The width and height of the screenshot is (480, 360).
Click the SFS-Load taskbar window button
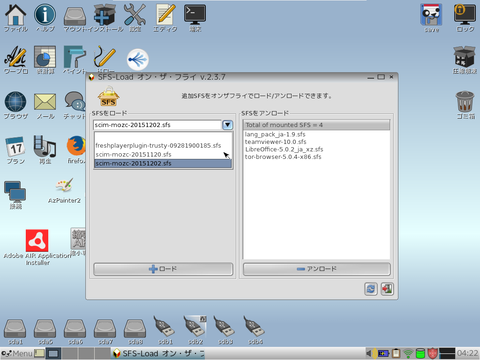pyautogui.click(x=158, y=353)
